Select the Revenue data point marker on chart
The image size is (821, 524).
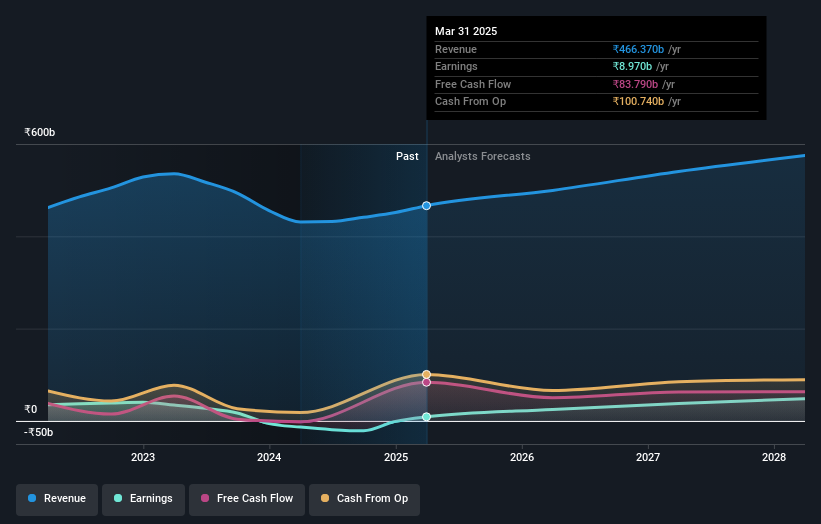[x=427, y=206]
